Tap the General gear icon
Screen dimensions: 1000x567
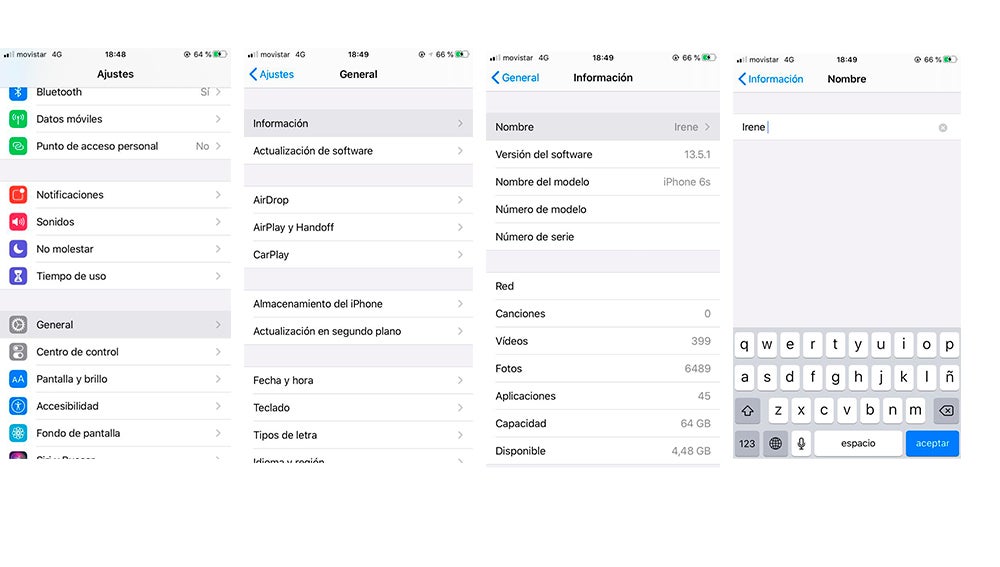click(x=18, y=325)
